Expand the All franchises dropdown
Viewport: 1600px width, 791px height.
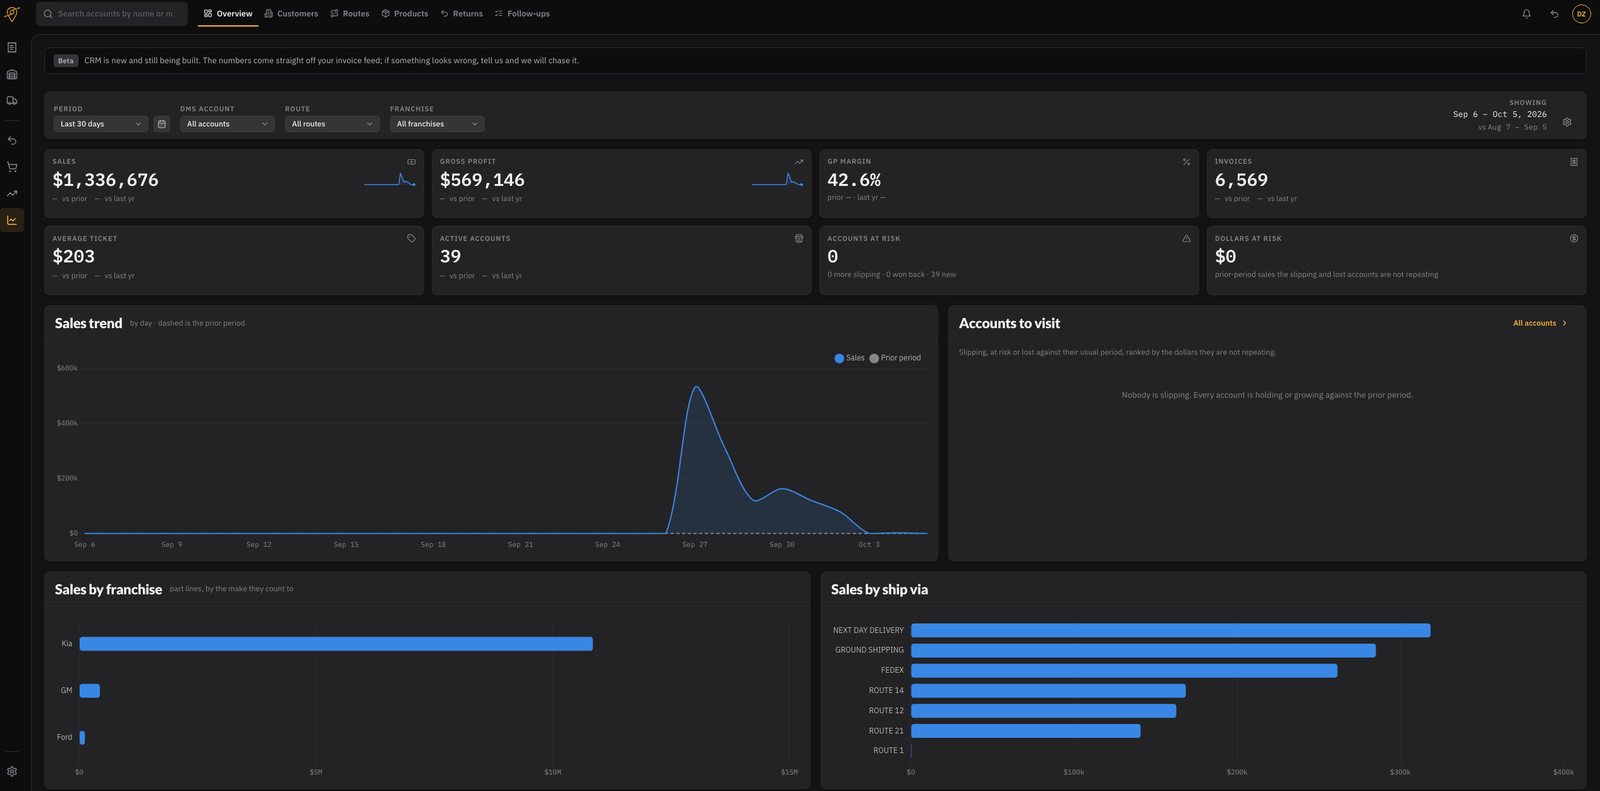coord(437,124)
